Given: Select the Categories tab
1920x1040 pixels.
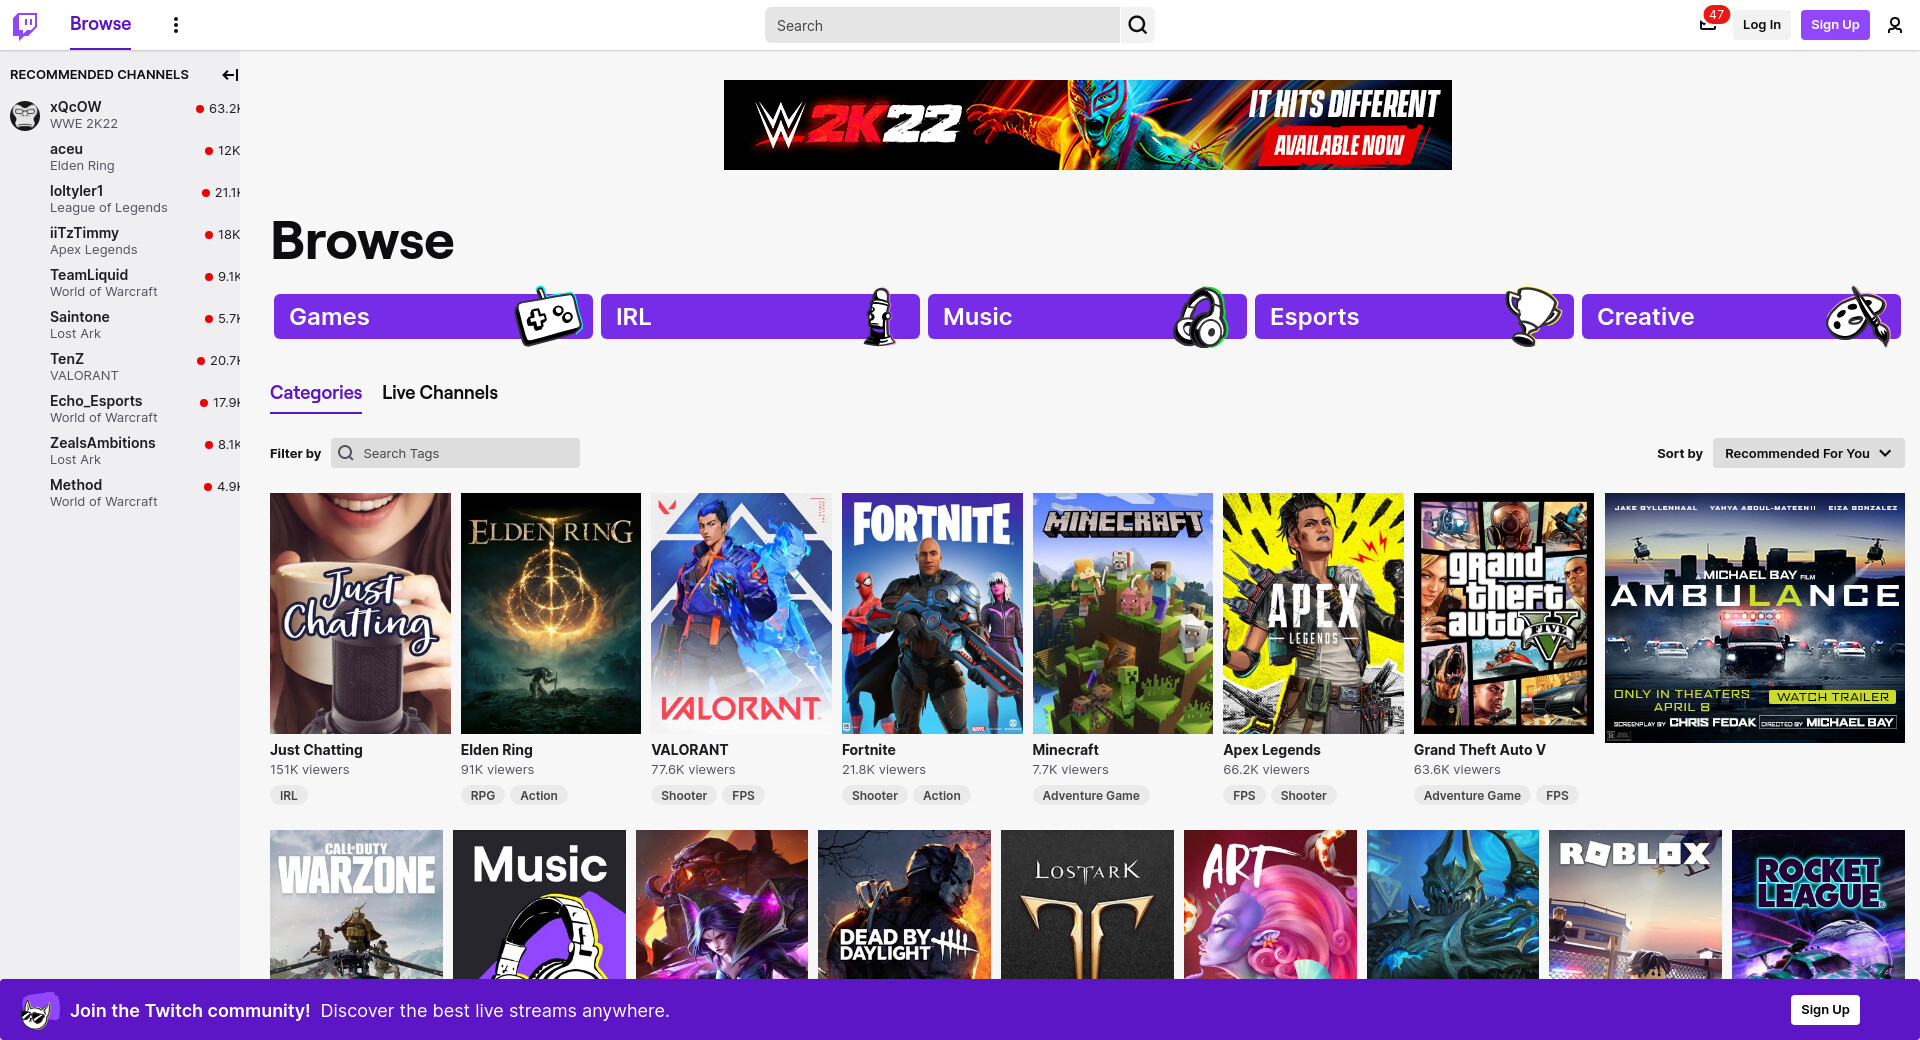Looking at the screenshot, I should click(316, 393).
